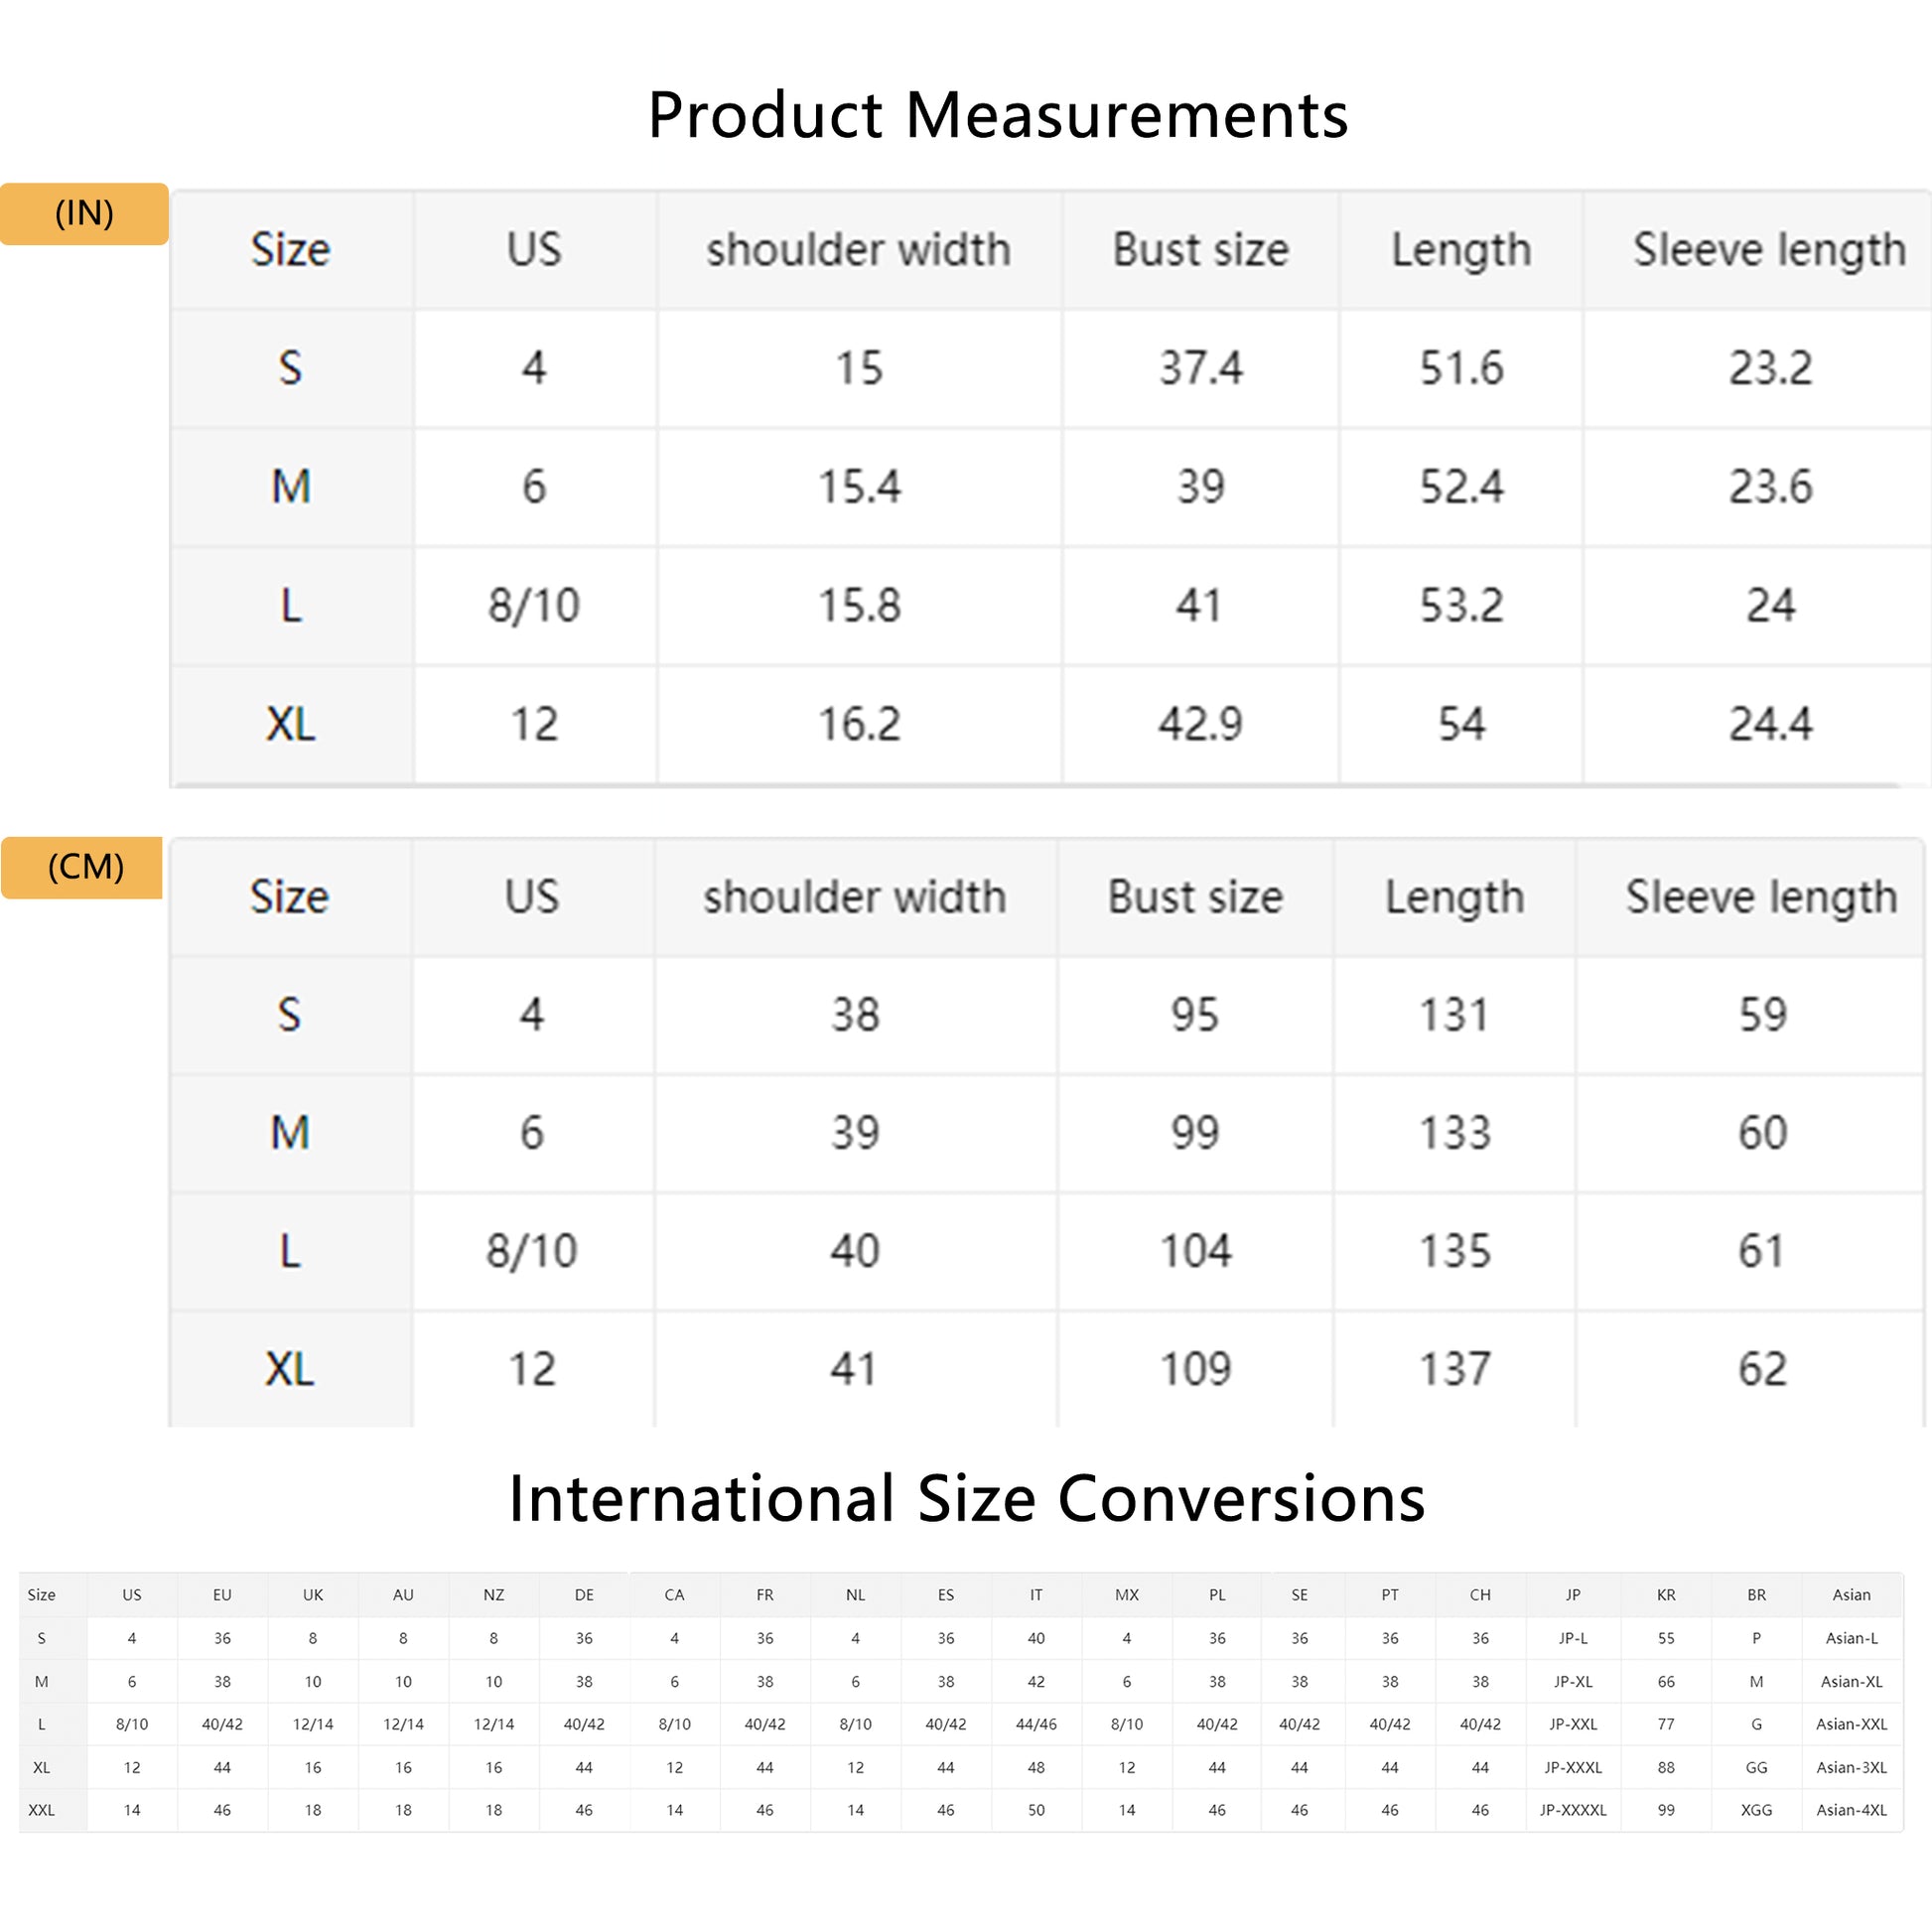Click the 62 sleeve length in CM table
Screen dimensions: 1932x1932
click(x=1762, y=1369)
